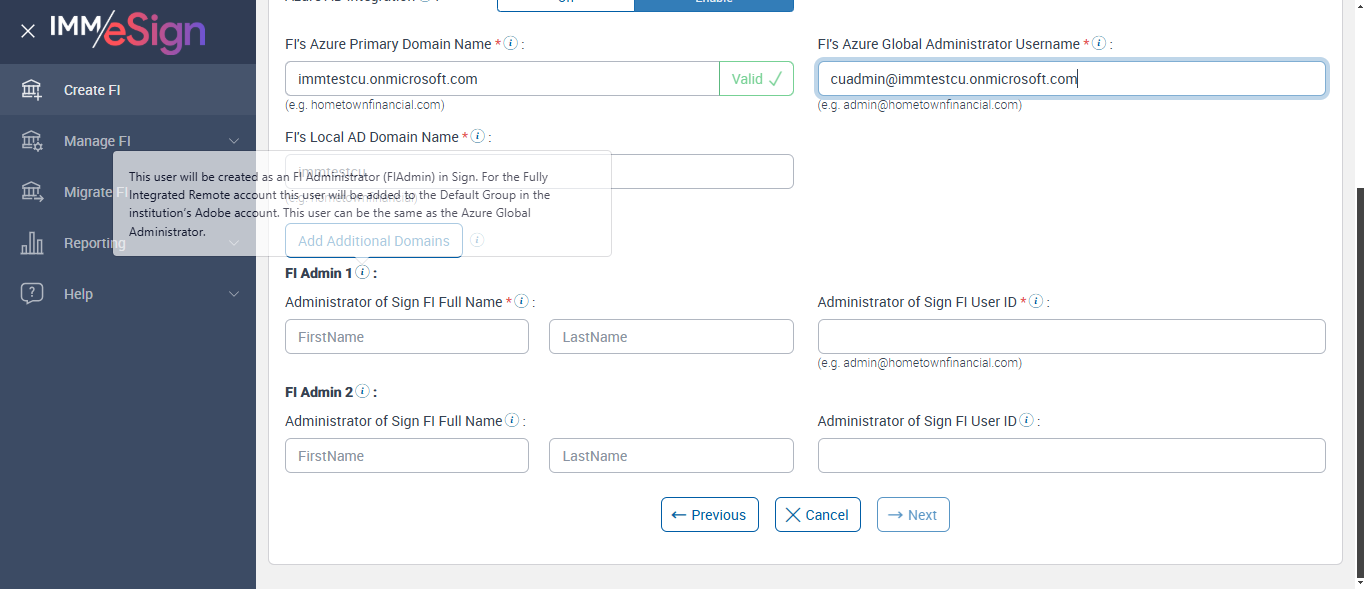Click the Cancel button
The width and height of the screenshot is (1366, 589).
point(818,515)
